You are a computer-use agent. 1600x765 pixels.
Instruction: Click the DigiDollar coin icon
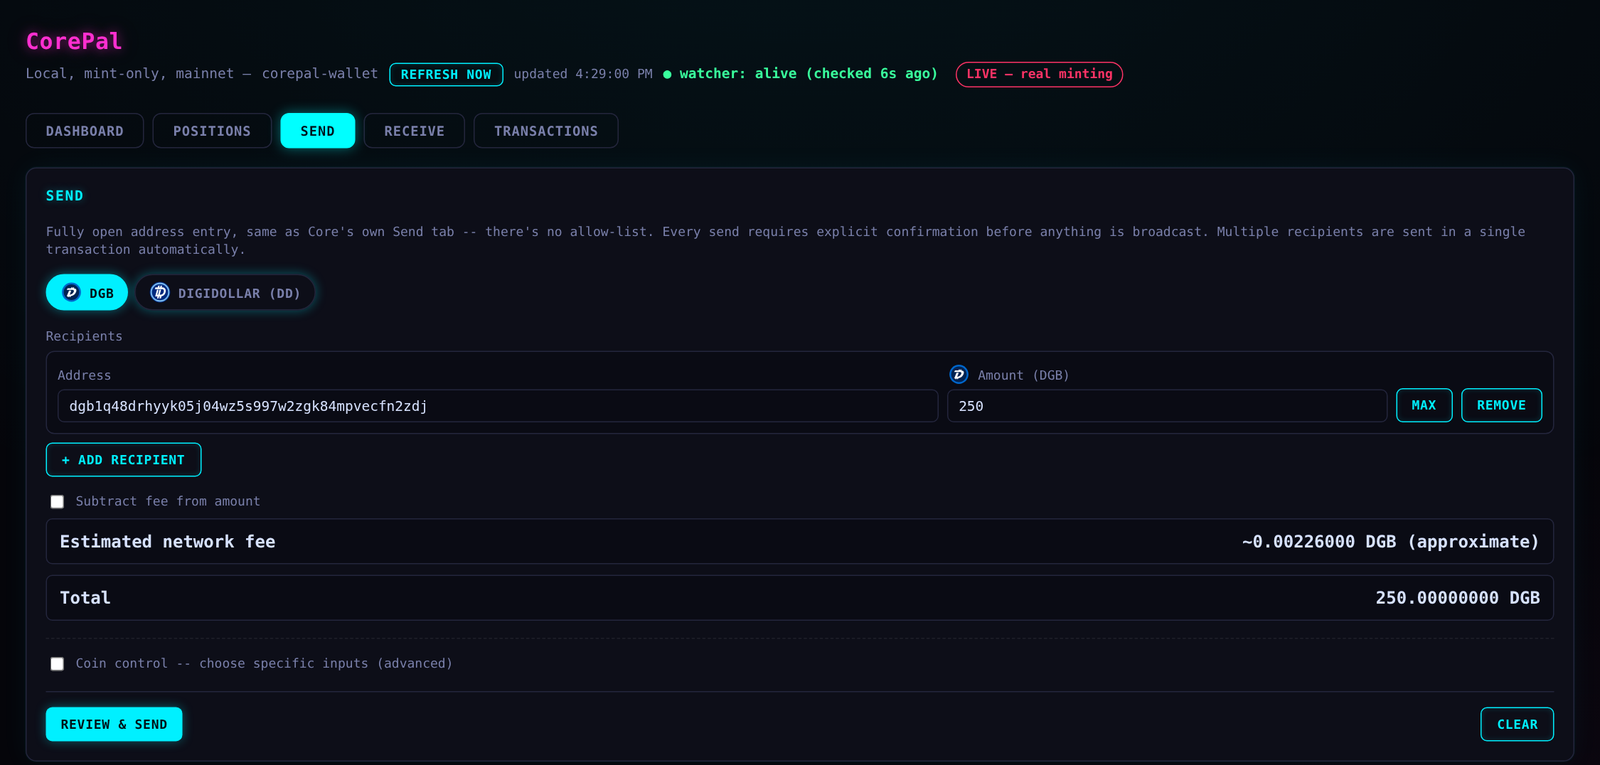coord(160,293)
